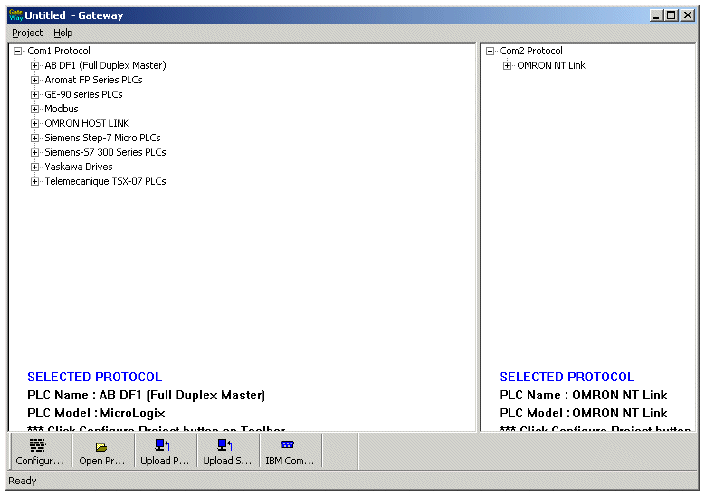
Task: Click the Com1 Protocol root label
Action: [x=59, y=51]
